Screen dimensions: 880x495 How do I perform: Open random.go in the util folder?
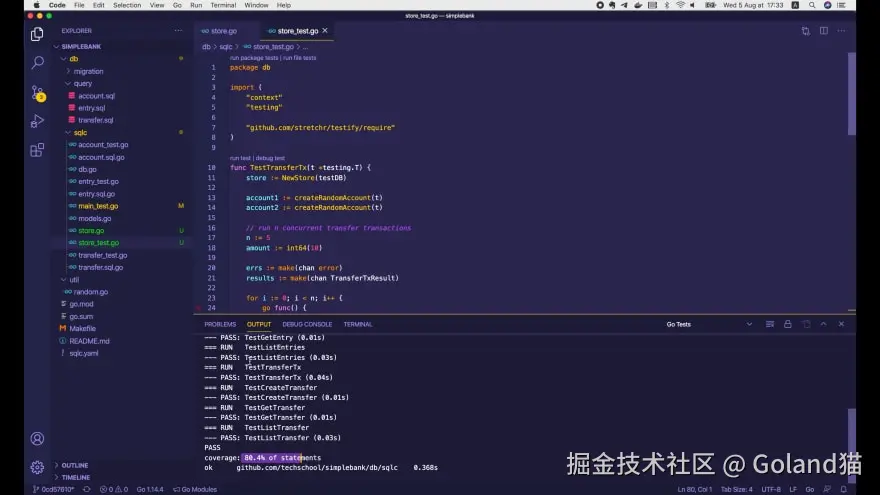[x=90, y=292]
